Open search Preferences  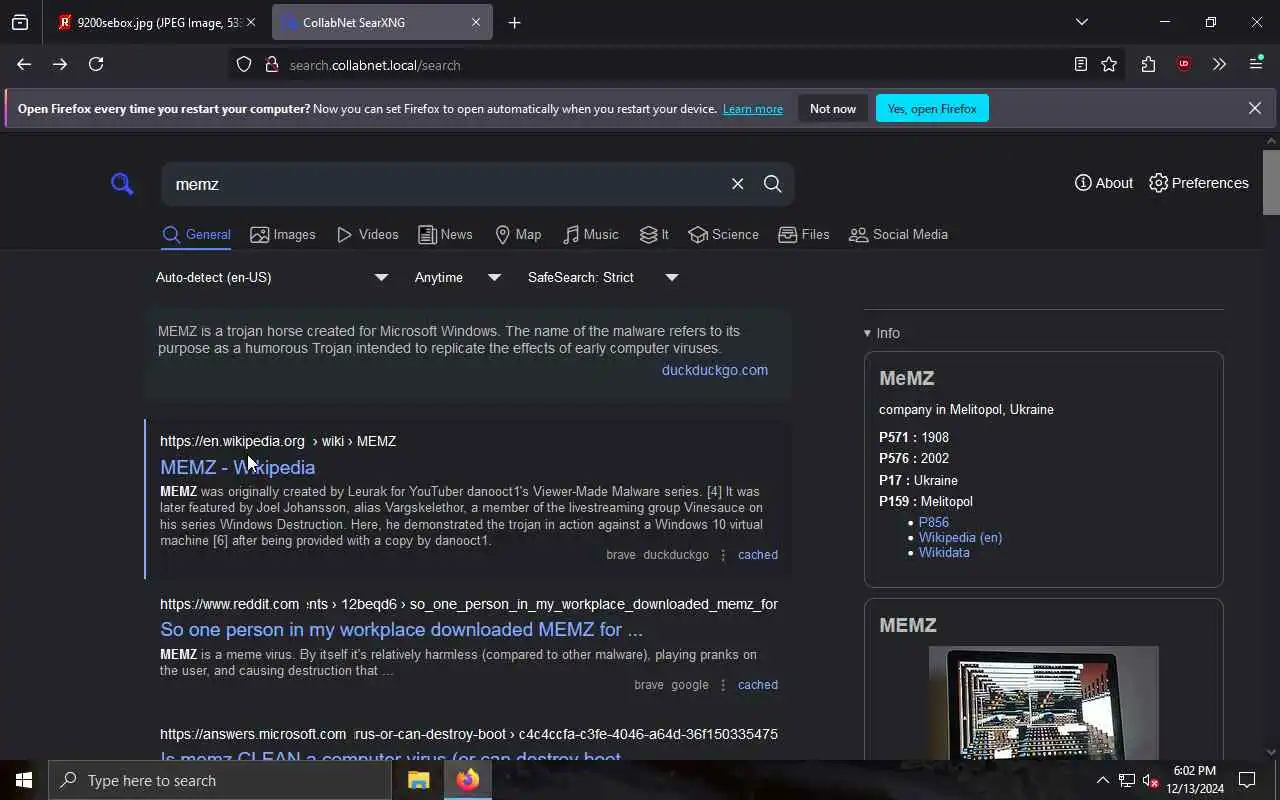click(x=1199, y=183)
